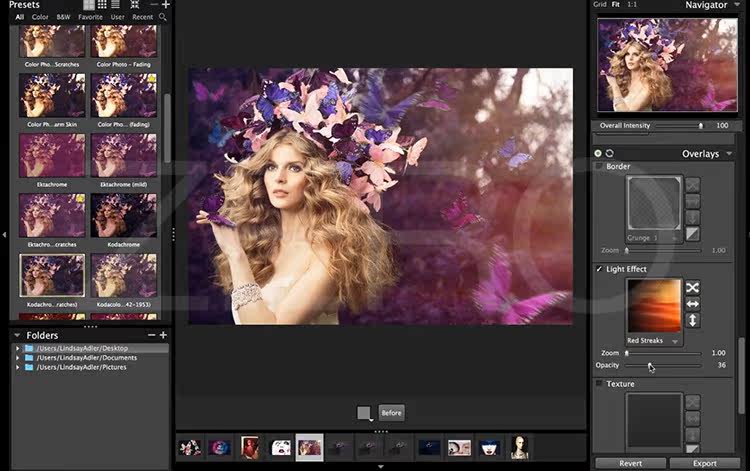Viewport: 750px width, 471px height.
Task: Open the Red Streaks light effect dropdown
Action: pos(675,341)
